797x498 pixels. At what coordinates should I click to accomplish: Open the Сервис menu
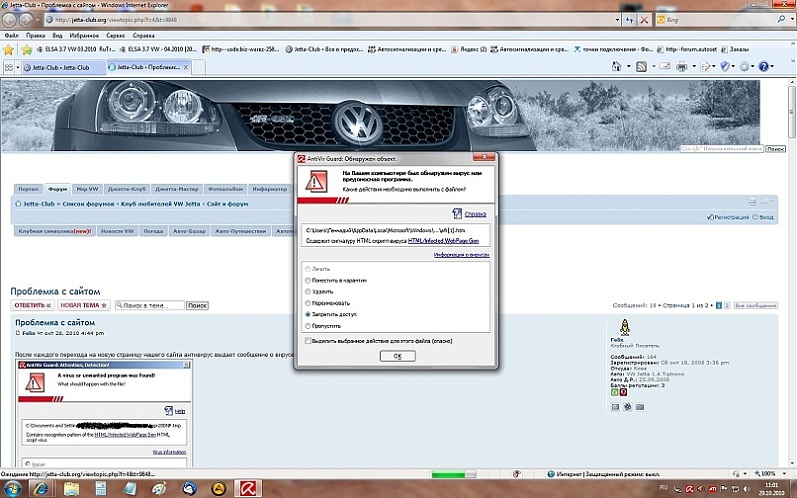tap(115, 36)
